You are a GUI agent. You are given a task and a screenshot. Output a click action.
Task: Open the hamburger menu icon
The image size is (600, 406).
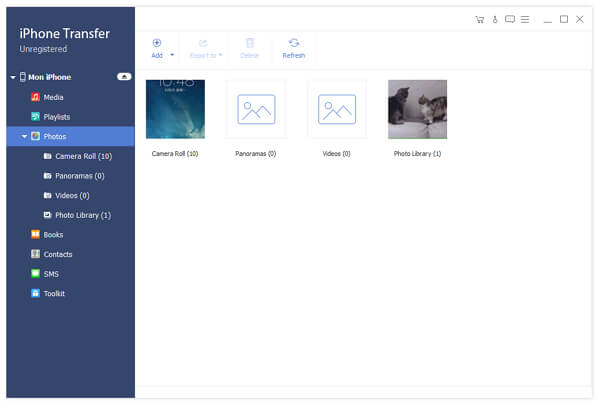pos(525,19)
